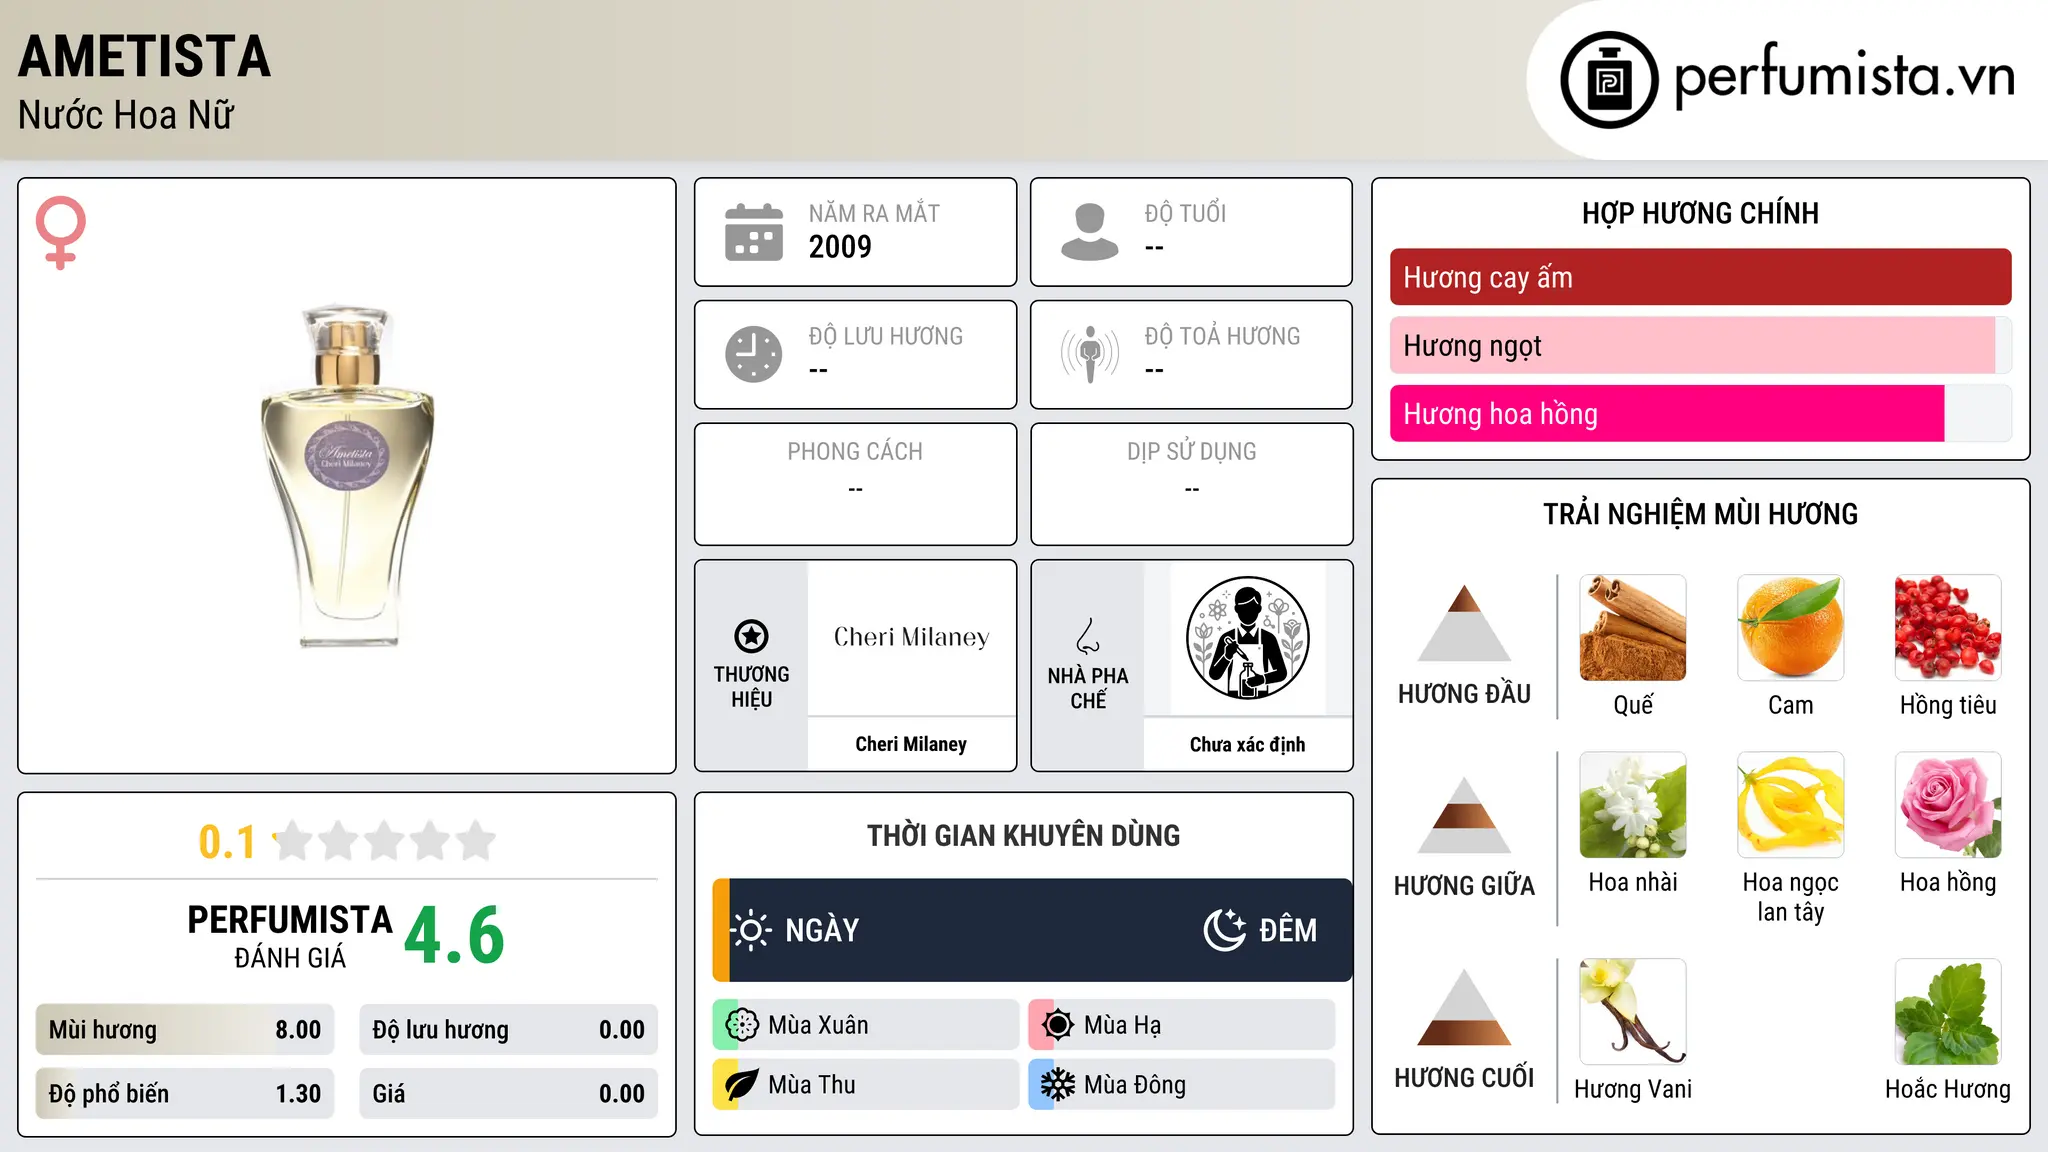Click the Độ phổ biến 1.30 score row
Image resolution: width=2048 pixels, height=1152 pixels.
pos(185,1094)
